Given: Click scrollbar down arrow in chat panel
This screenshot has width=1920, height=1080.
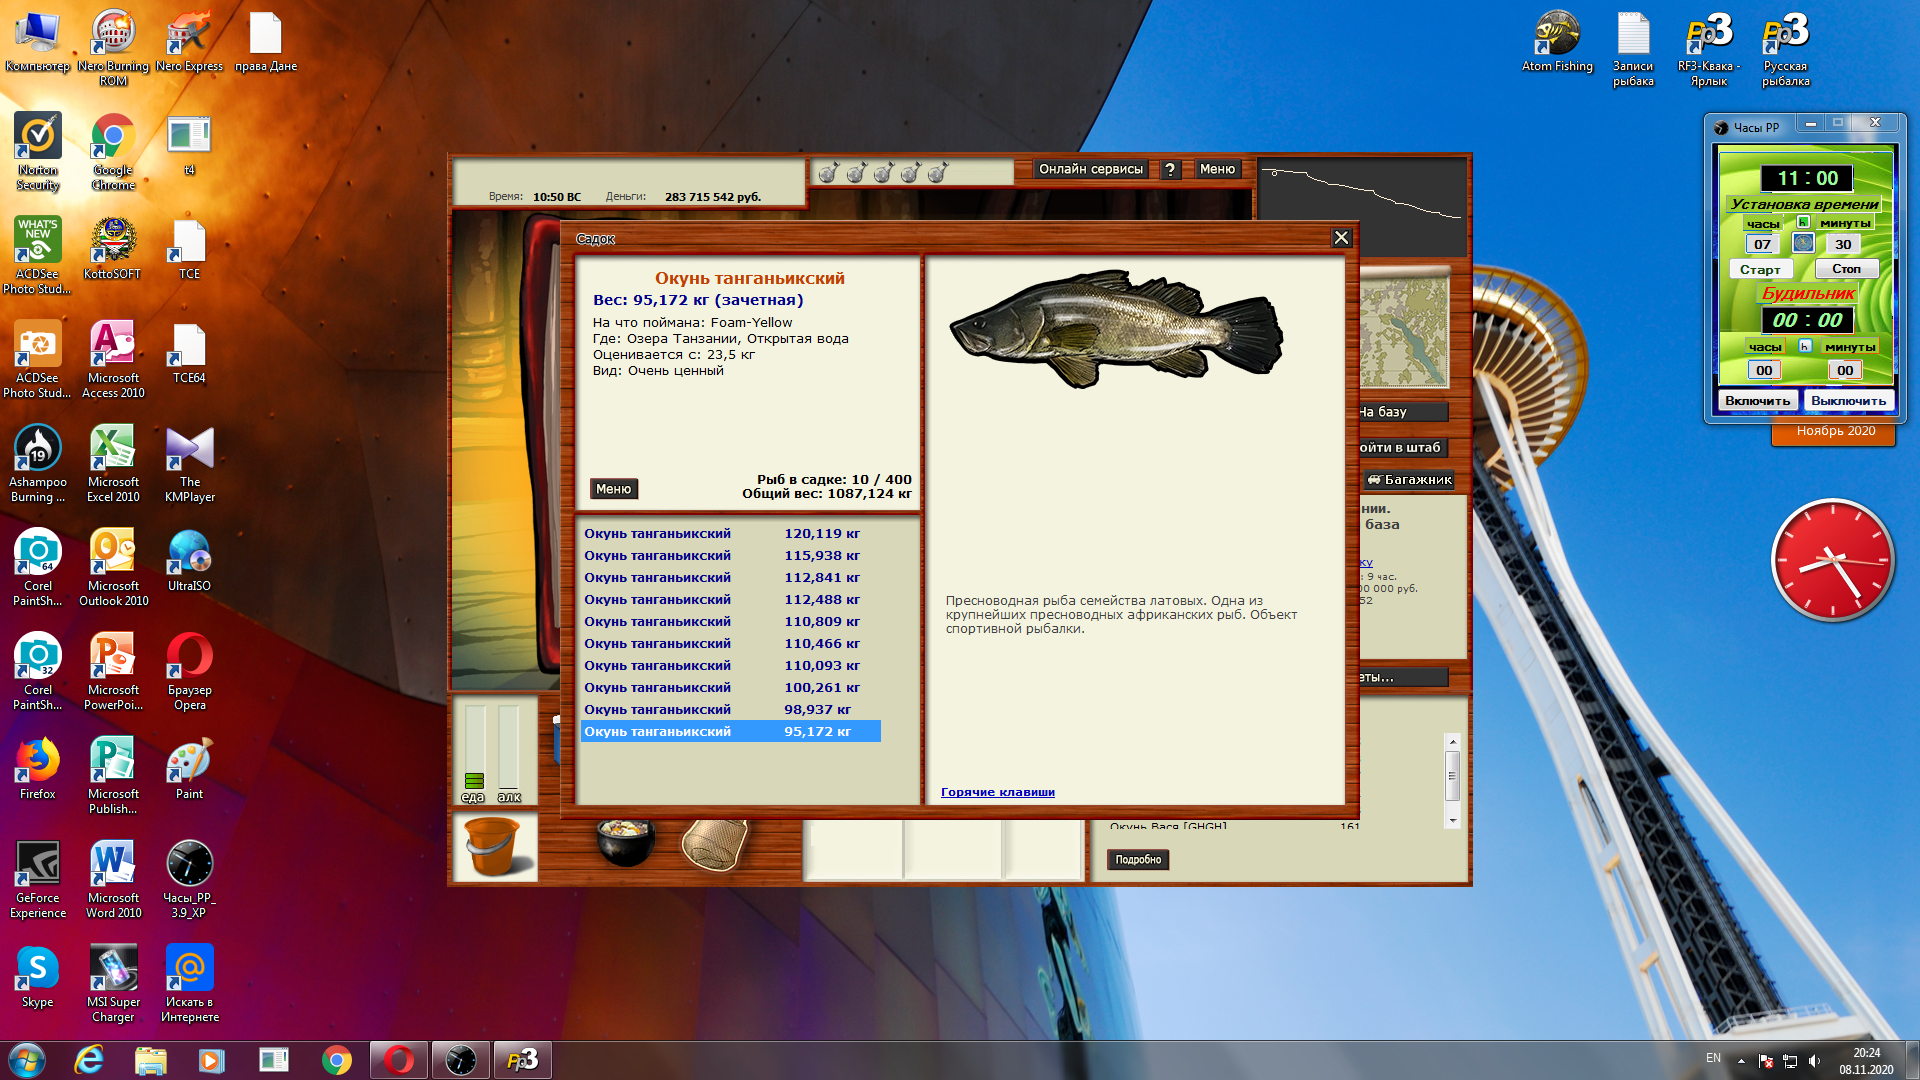Looking at the screenshot, I should (1453, 821).
